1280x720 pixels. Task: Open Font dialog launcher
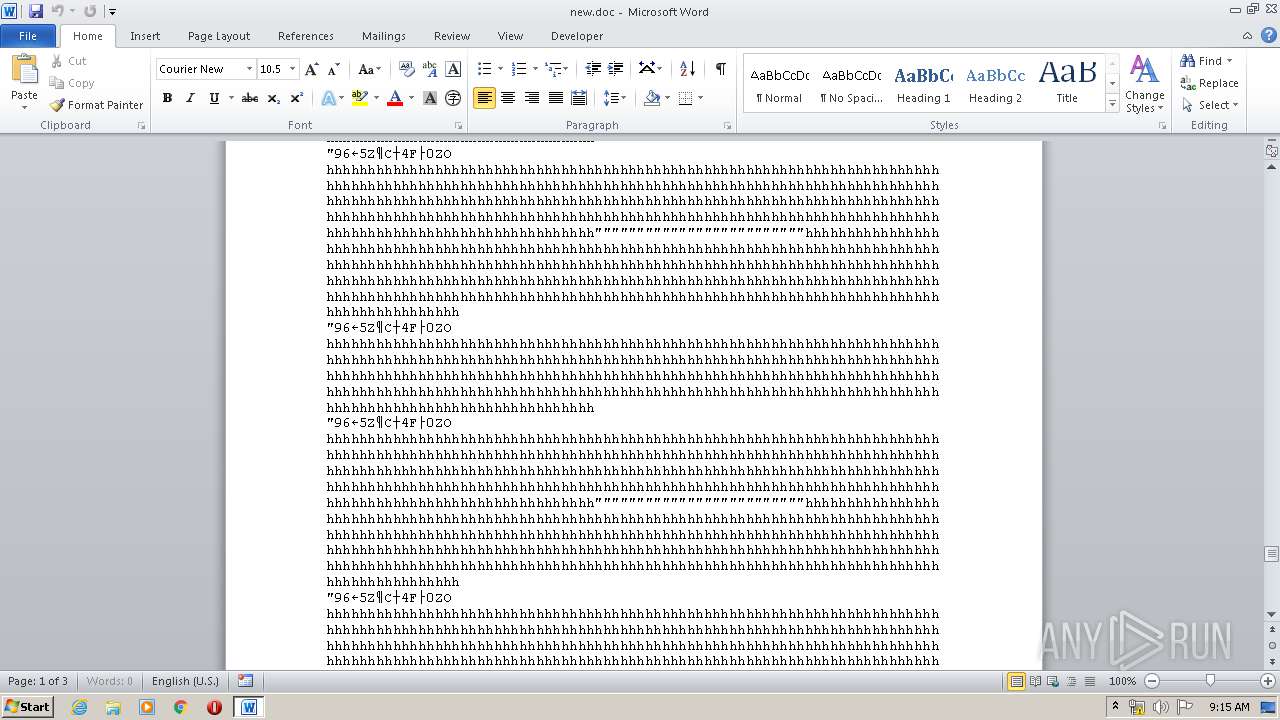pyautogui.click(x=458, y=126)
